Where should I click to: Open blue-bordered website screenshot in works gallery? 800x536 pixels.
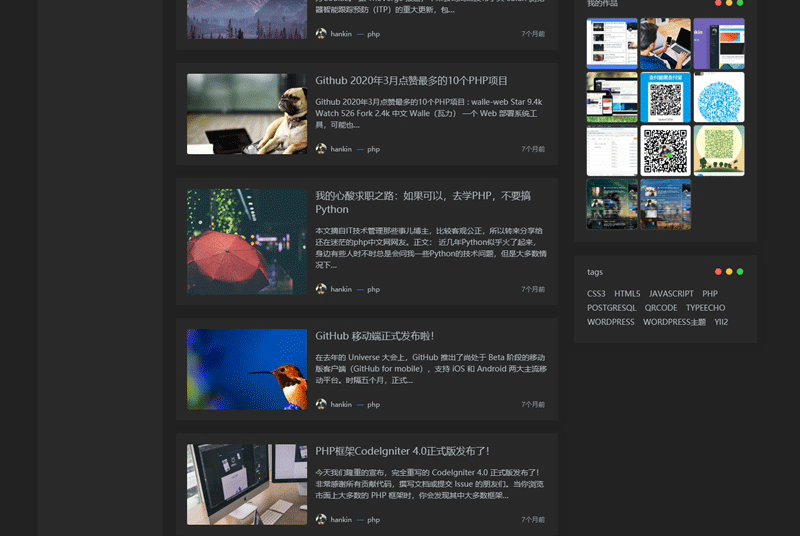coord(612,43)
